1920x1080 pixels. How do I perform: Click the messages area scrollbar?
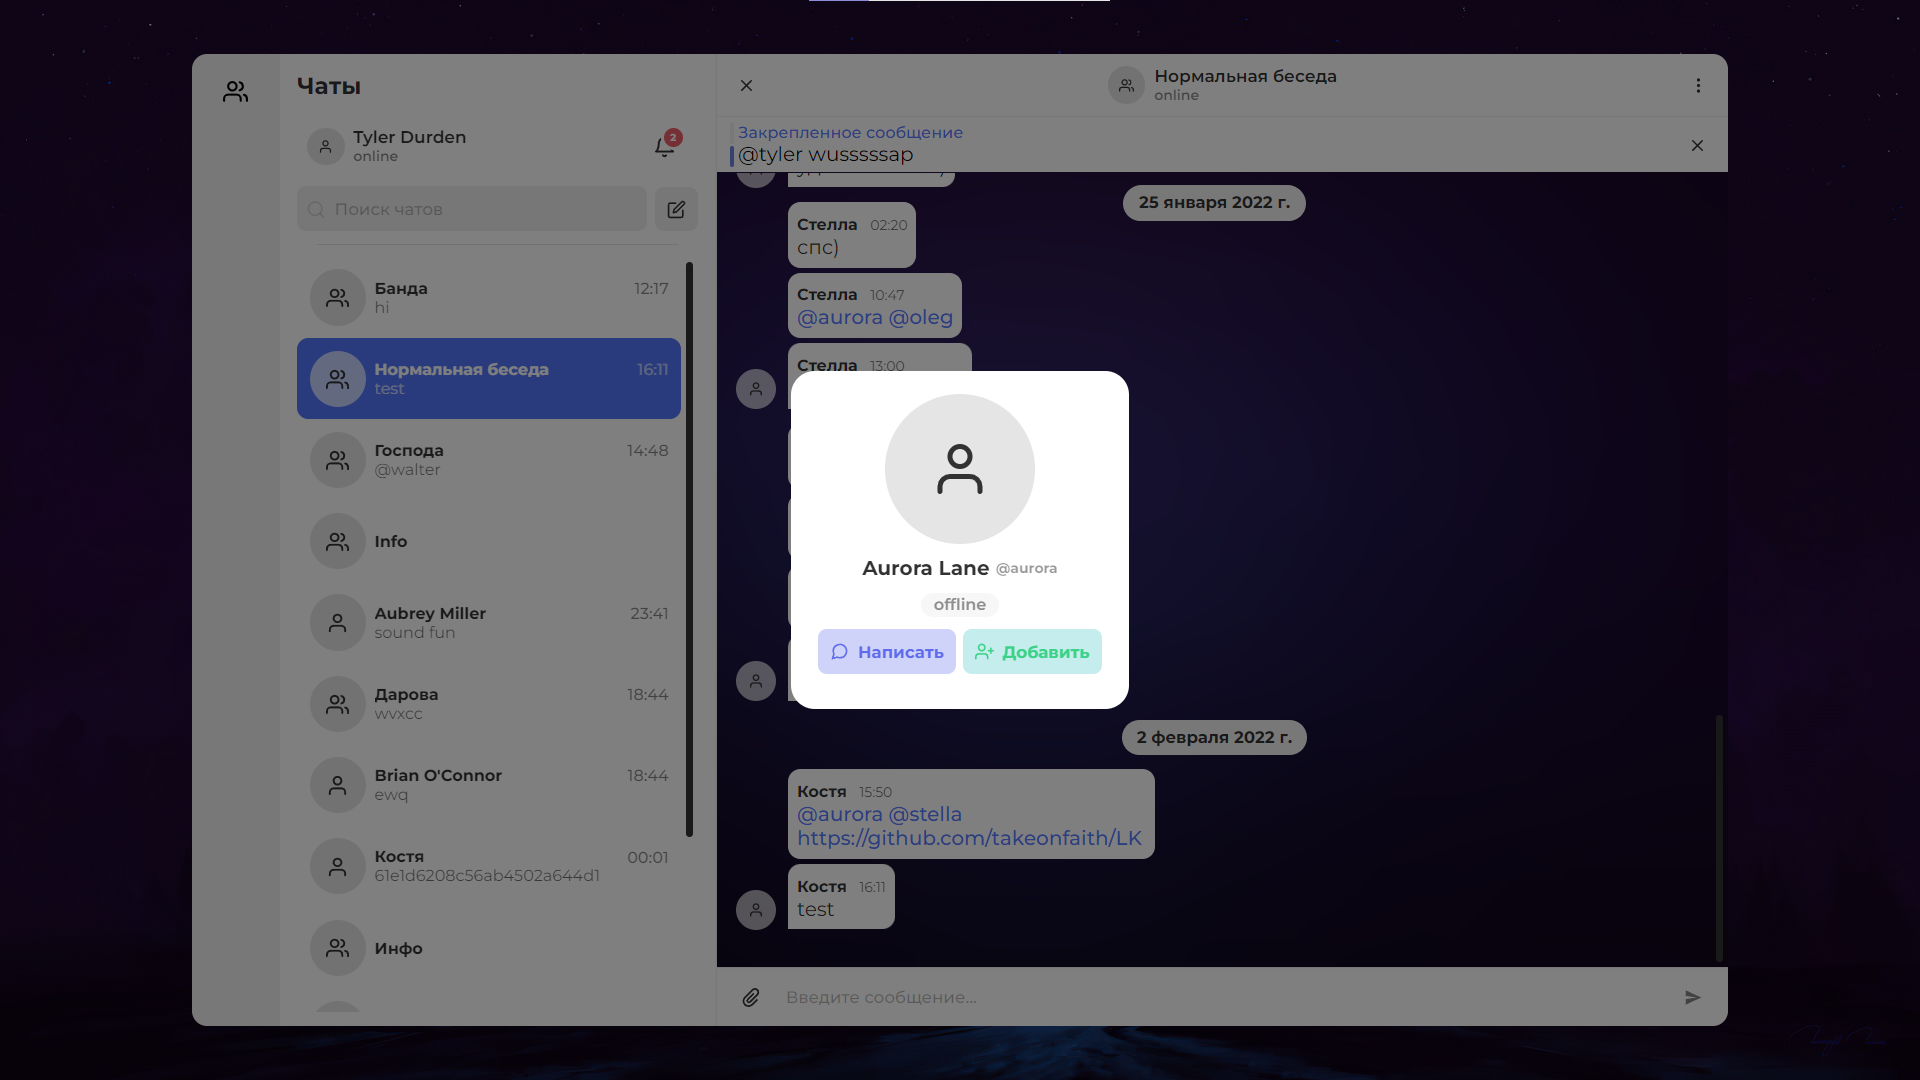(x=1719, y=838)
